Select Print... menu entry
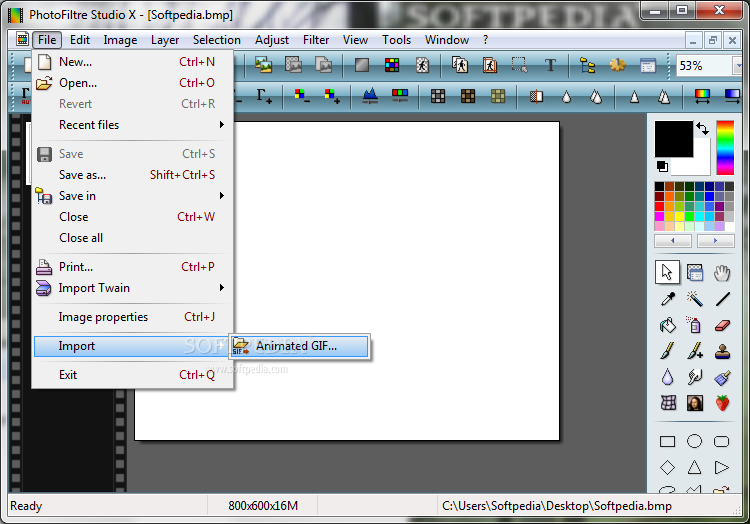This screenshot has height=524, width=750. pos(130,267)
